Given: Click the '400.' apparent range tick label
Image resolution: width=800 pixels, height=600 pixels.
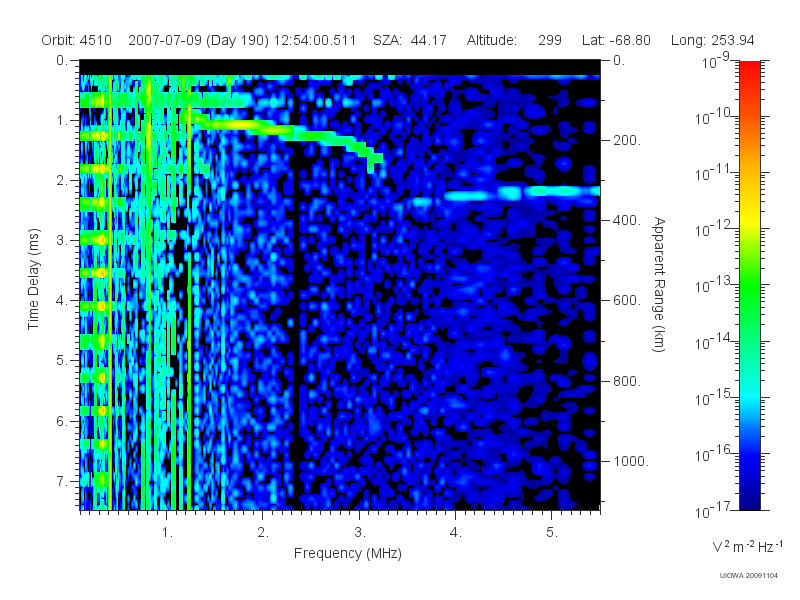Looking at the screenshot, I should coord(627,220).
